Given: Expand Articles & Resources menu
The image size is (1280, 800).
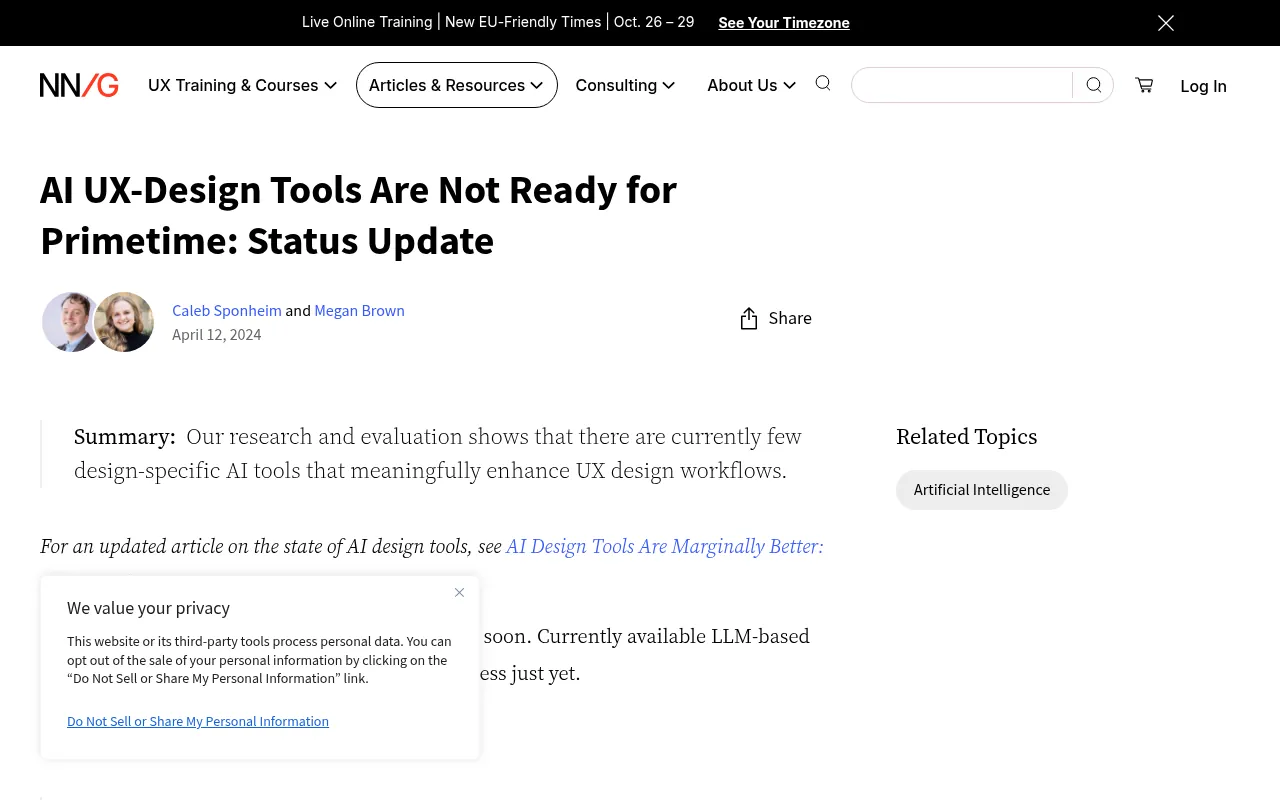Looking at the screenshot, I should 456,85.
